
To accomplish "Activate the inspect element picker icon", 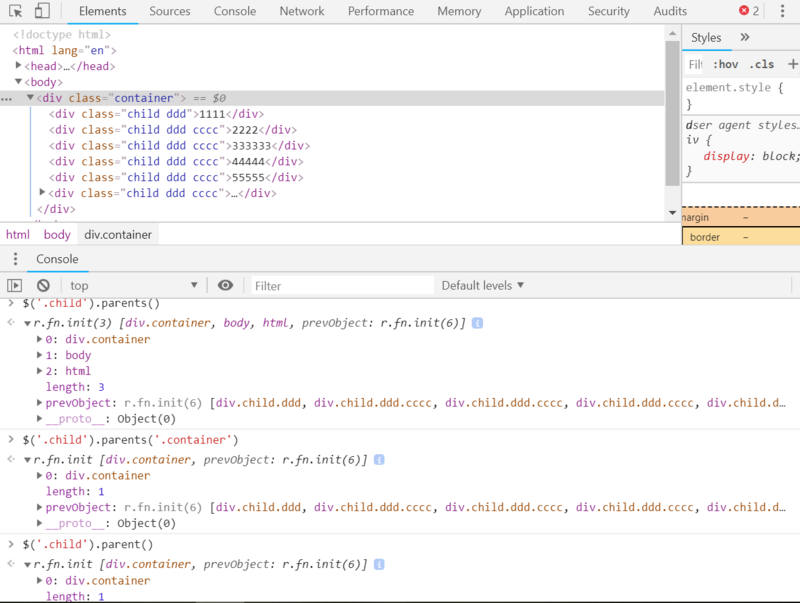I will pyautogui.click(x=16, y=11).
